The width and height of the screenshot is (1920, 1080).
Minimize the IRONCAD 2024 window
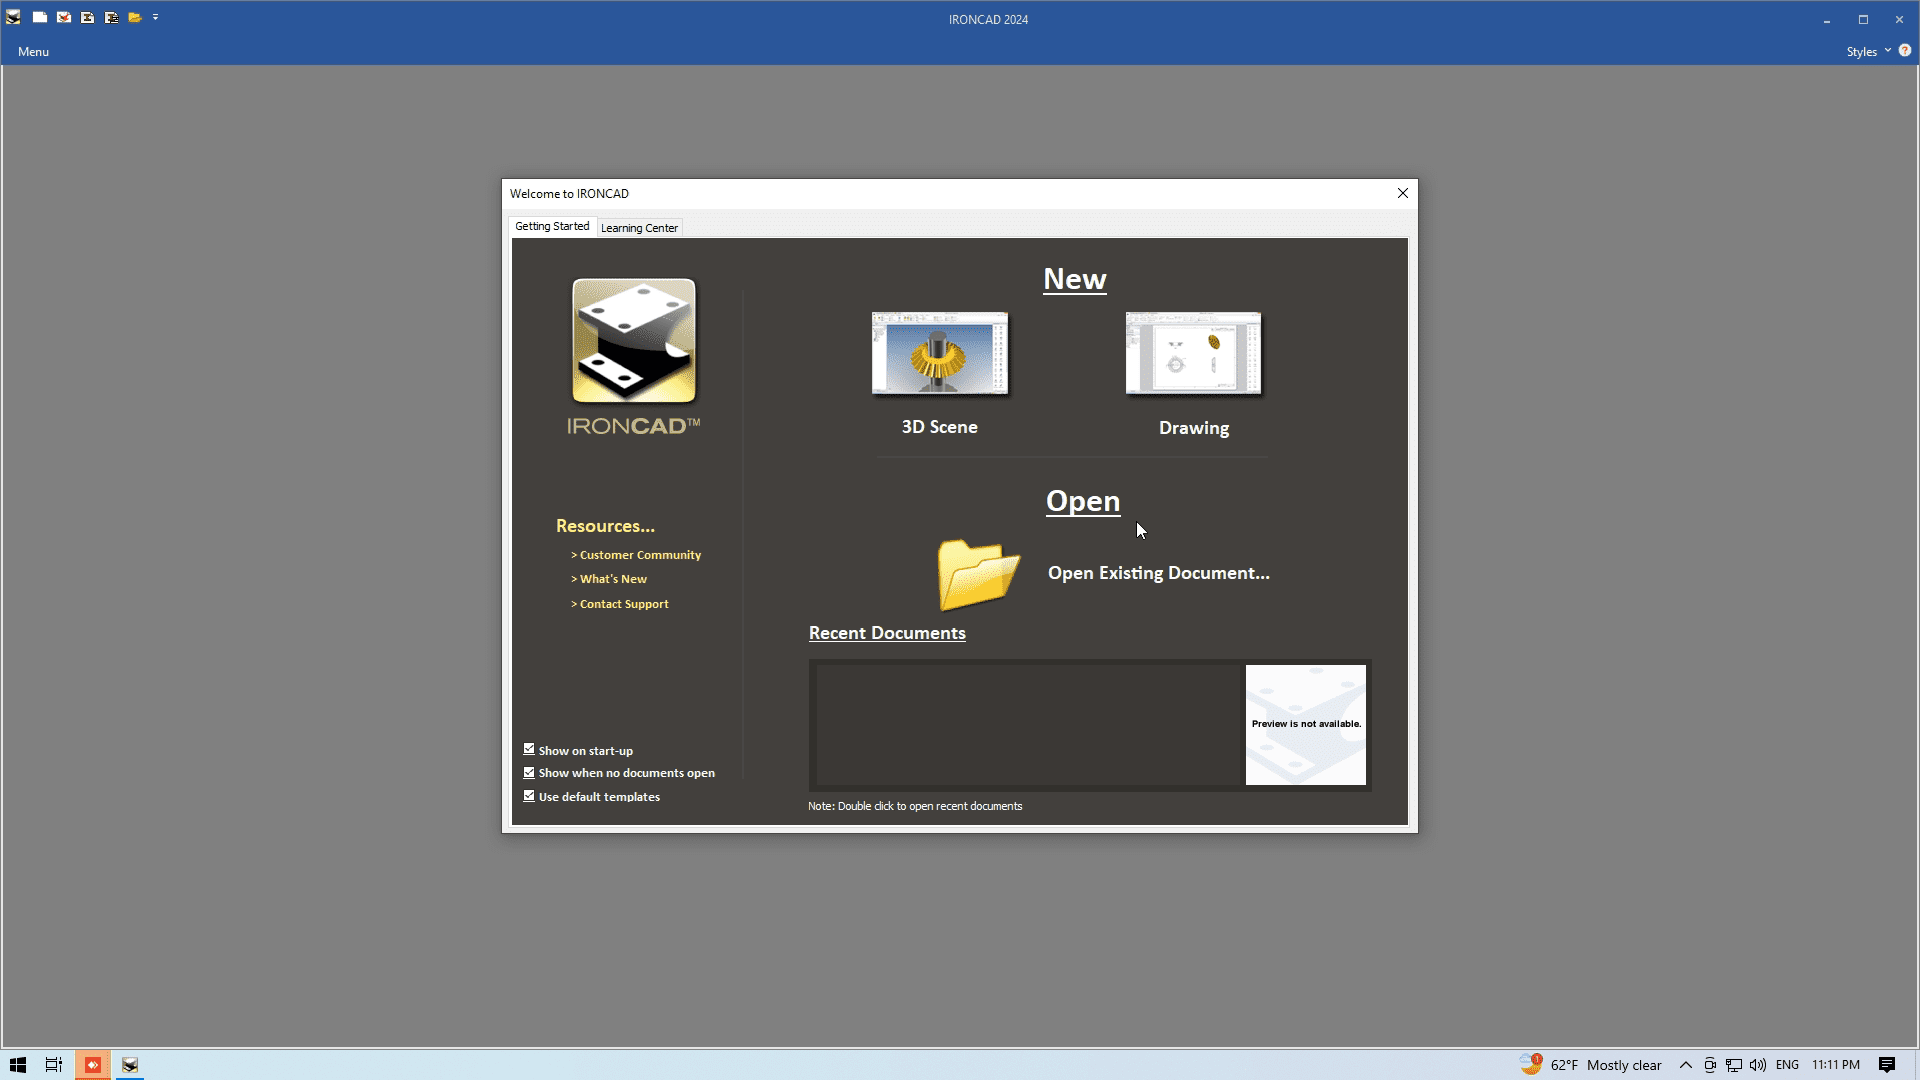[x=1827, y=19]
